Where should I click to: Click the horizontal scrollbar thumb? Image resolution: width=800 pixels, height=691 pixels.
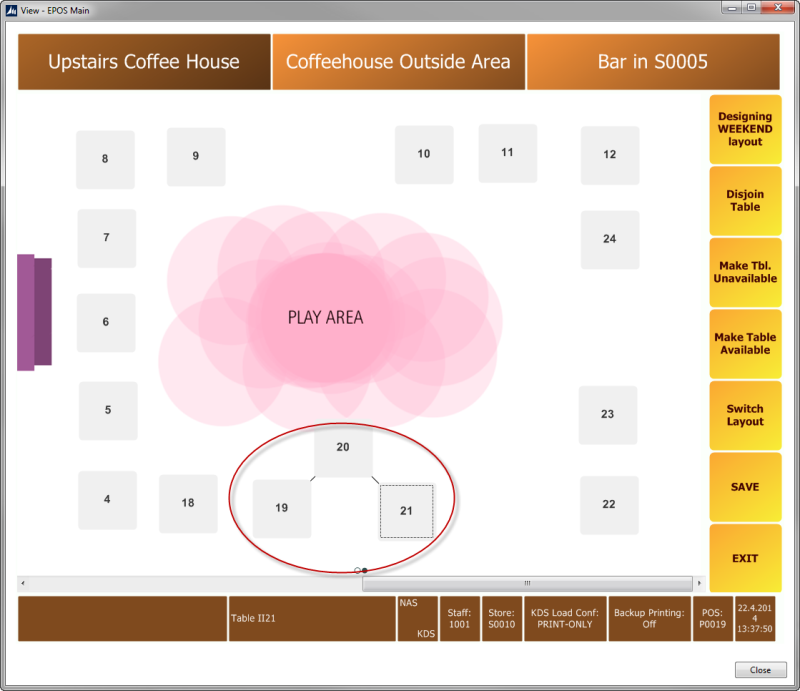527,583
